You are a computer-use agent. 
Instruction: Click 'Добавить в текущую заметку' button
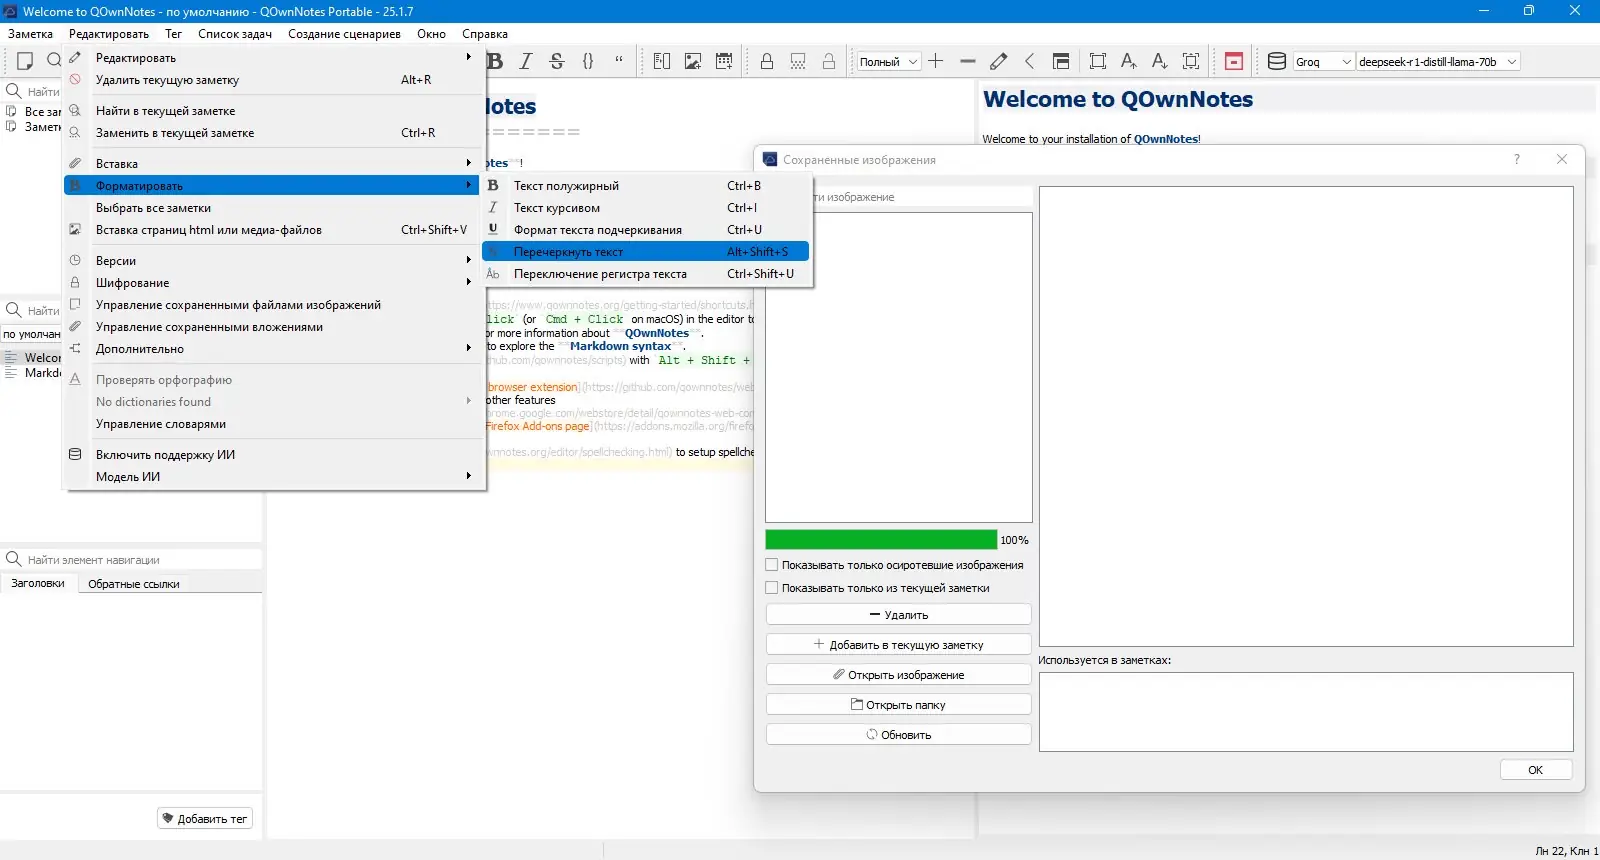[x=898, y=645]
